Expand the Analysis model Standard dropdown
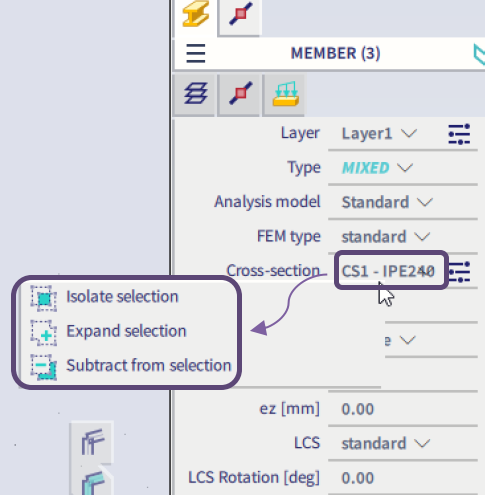Screen dimensions: 485x495 point(387,202)
